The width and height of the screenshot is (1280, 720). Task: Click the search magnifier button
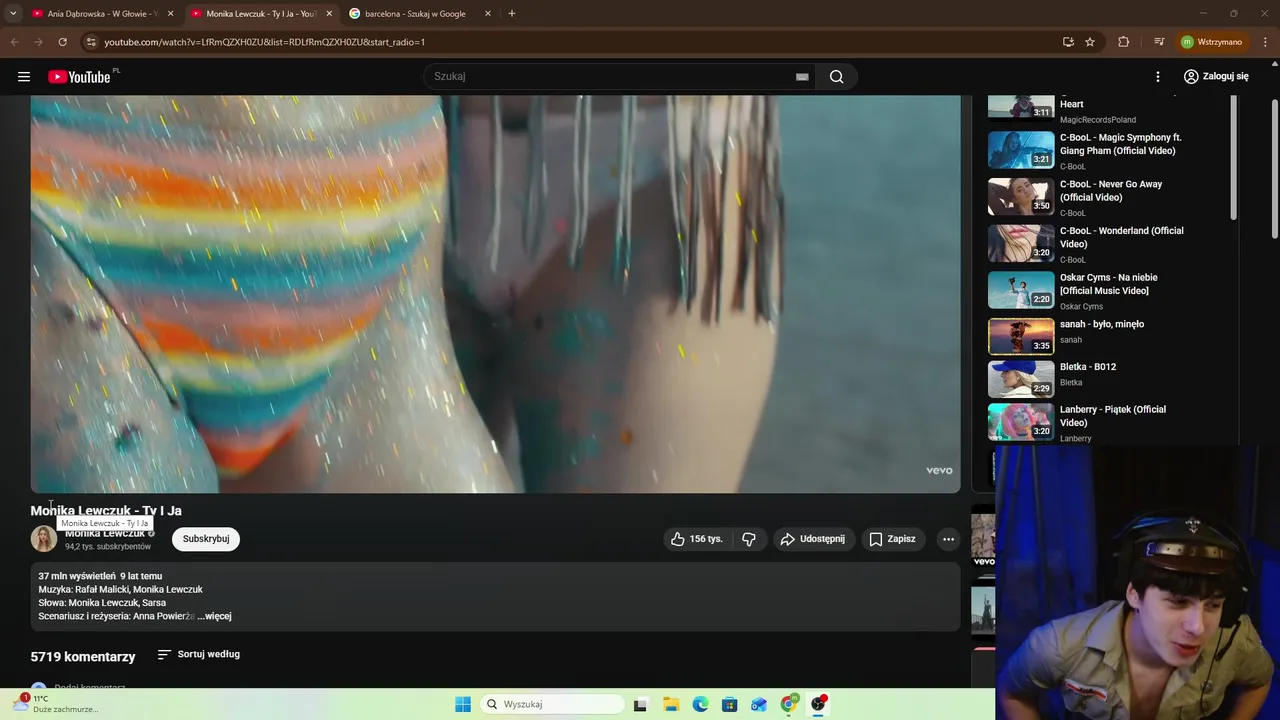pyautogui.click(x=837, y=77)
